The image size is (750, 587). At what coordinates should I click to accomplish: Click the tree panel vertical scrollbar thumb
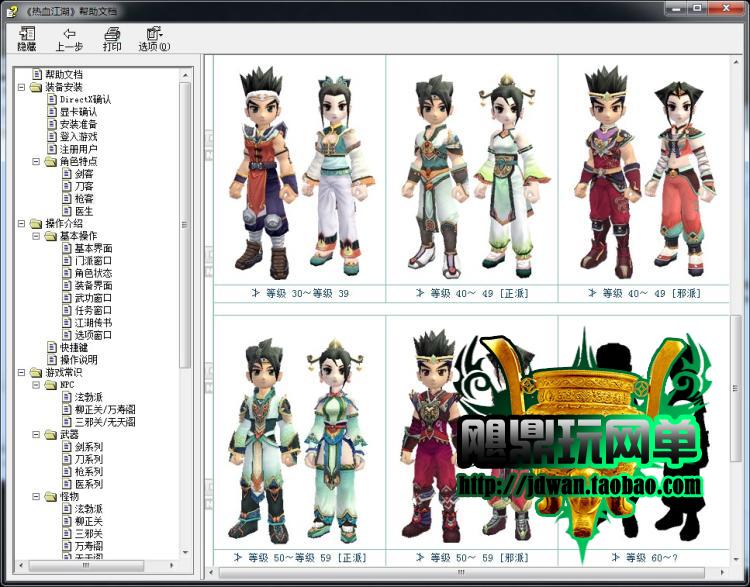tap(185, 225)
